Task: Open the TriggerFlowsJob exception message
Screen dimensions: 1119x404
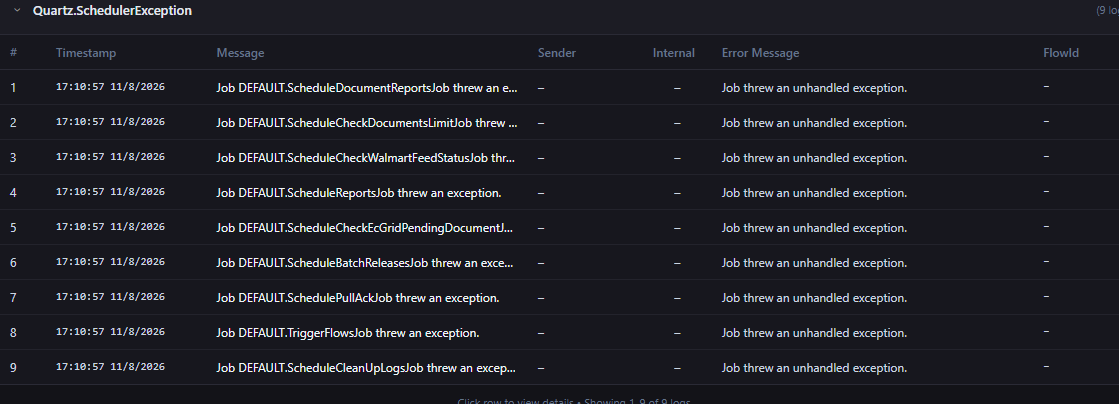Action: click(x=348, y=333)
